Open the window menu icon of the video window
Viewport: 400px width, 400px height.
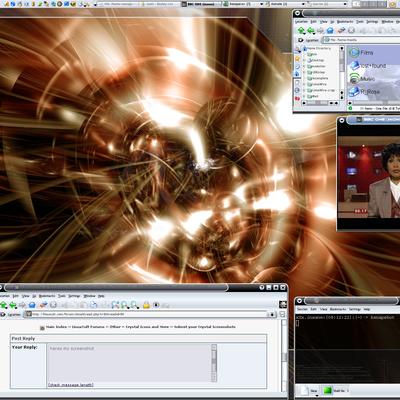342,120
